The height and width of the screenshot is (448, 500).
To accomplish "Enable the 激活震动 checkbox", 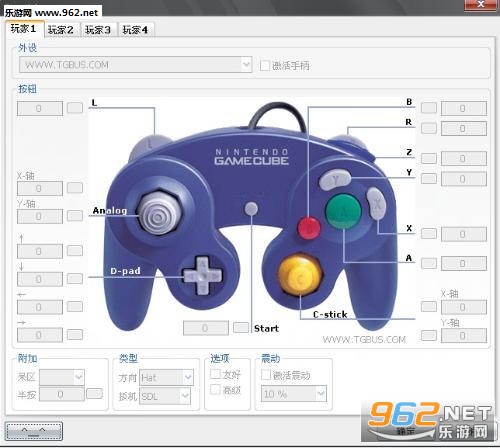I will pos(266,375).
